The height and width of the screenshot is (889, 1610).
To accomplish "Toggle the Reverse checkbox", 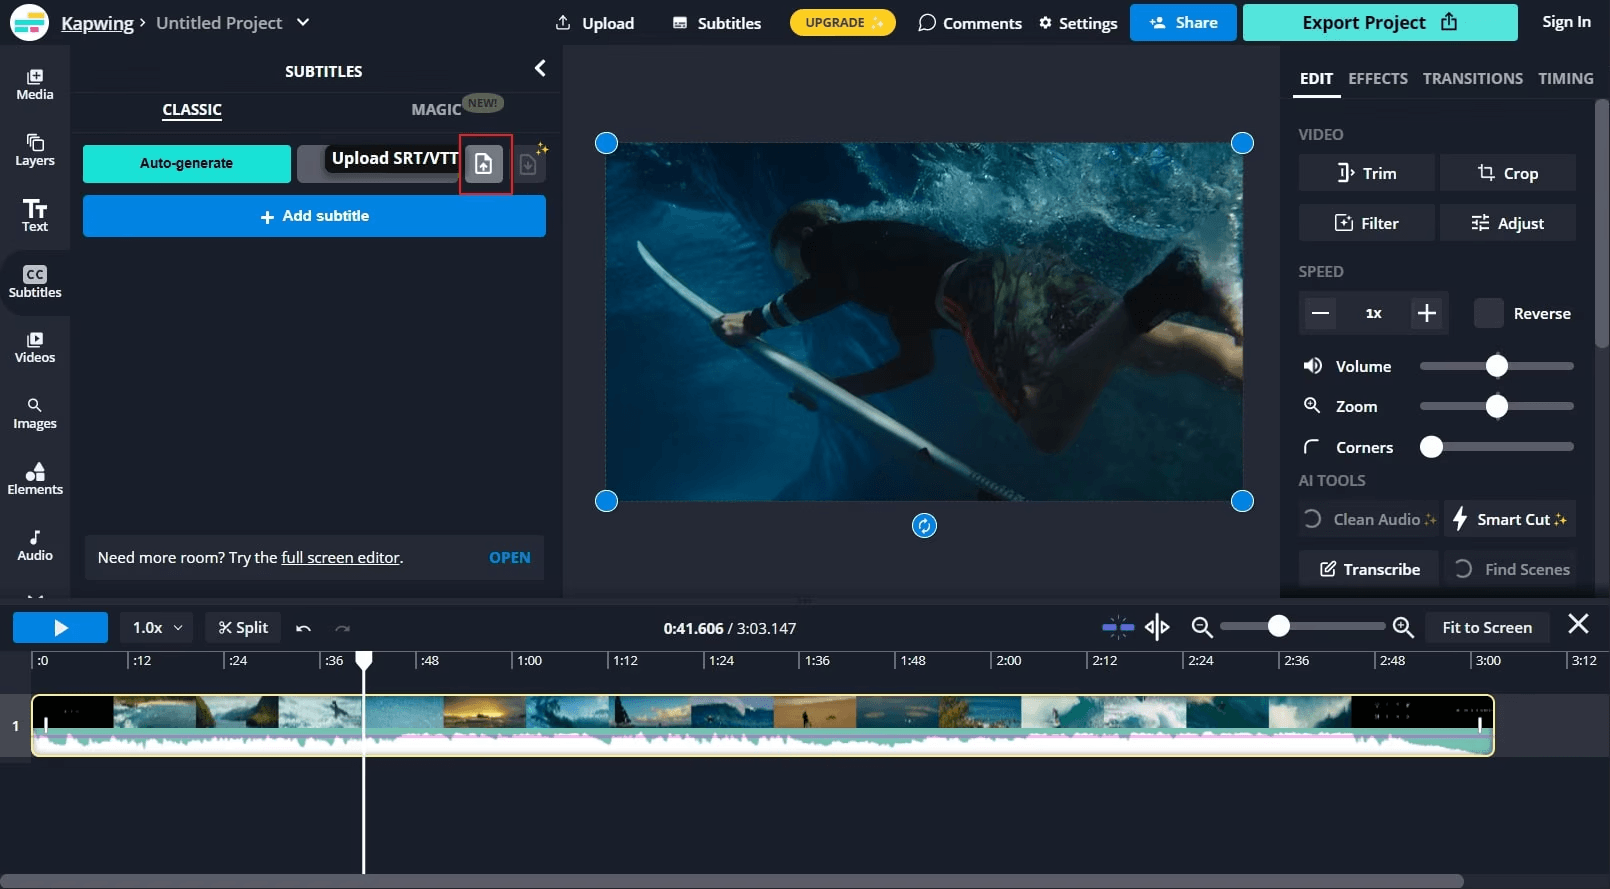I will click(1488, 313).
